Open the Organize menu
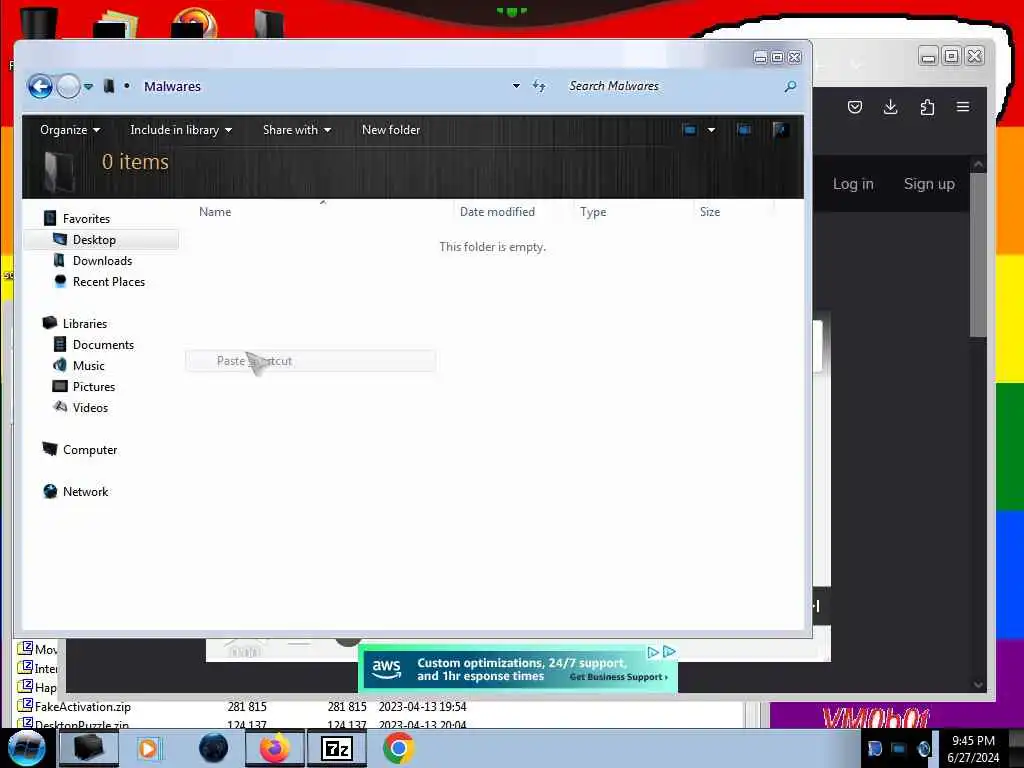 (70, 129)
